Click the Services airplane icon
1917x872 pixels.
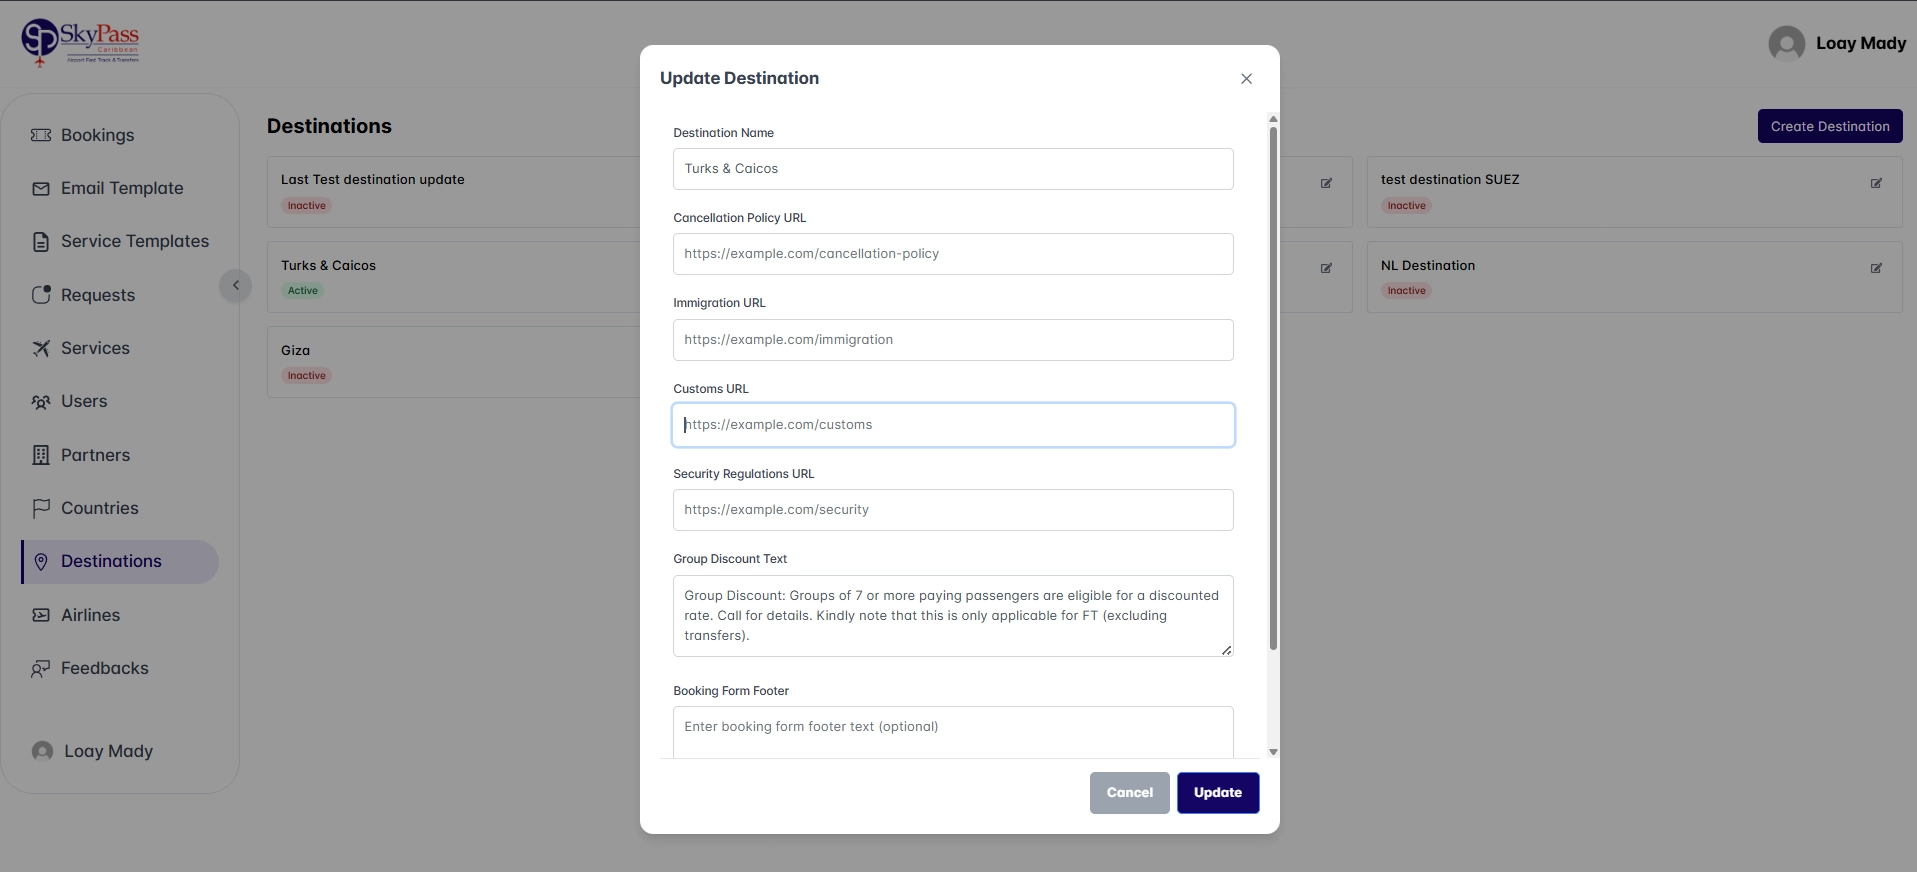41,348
